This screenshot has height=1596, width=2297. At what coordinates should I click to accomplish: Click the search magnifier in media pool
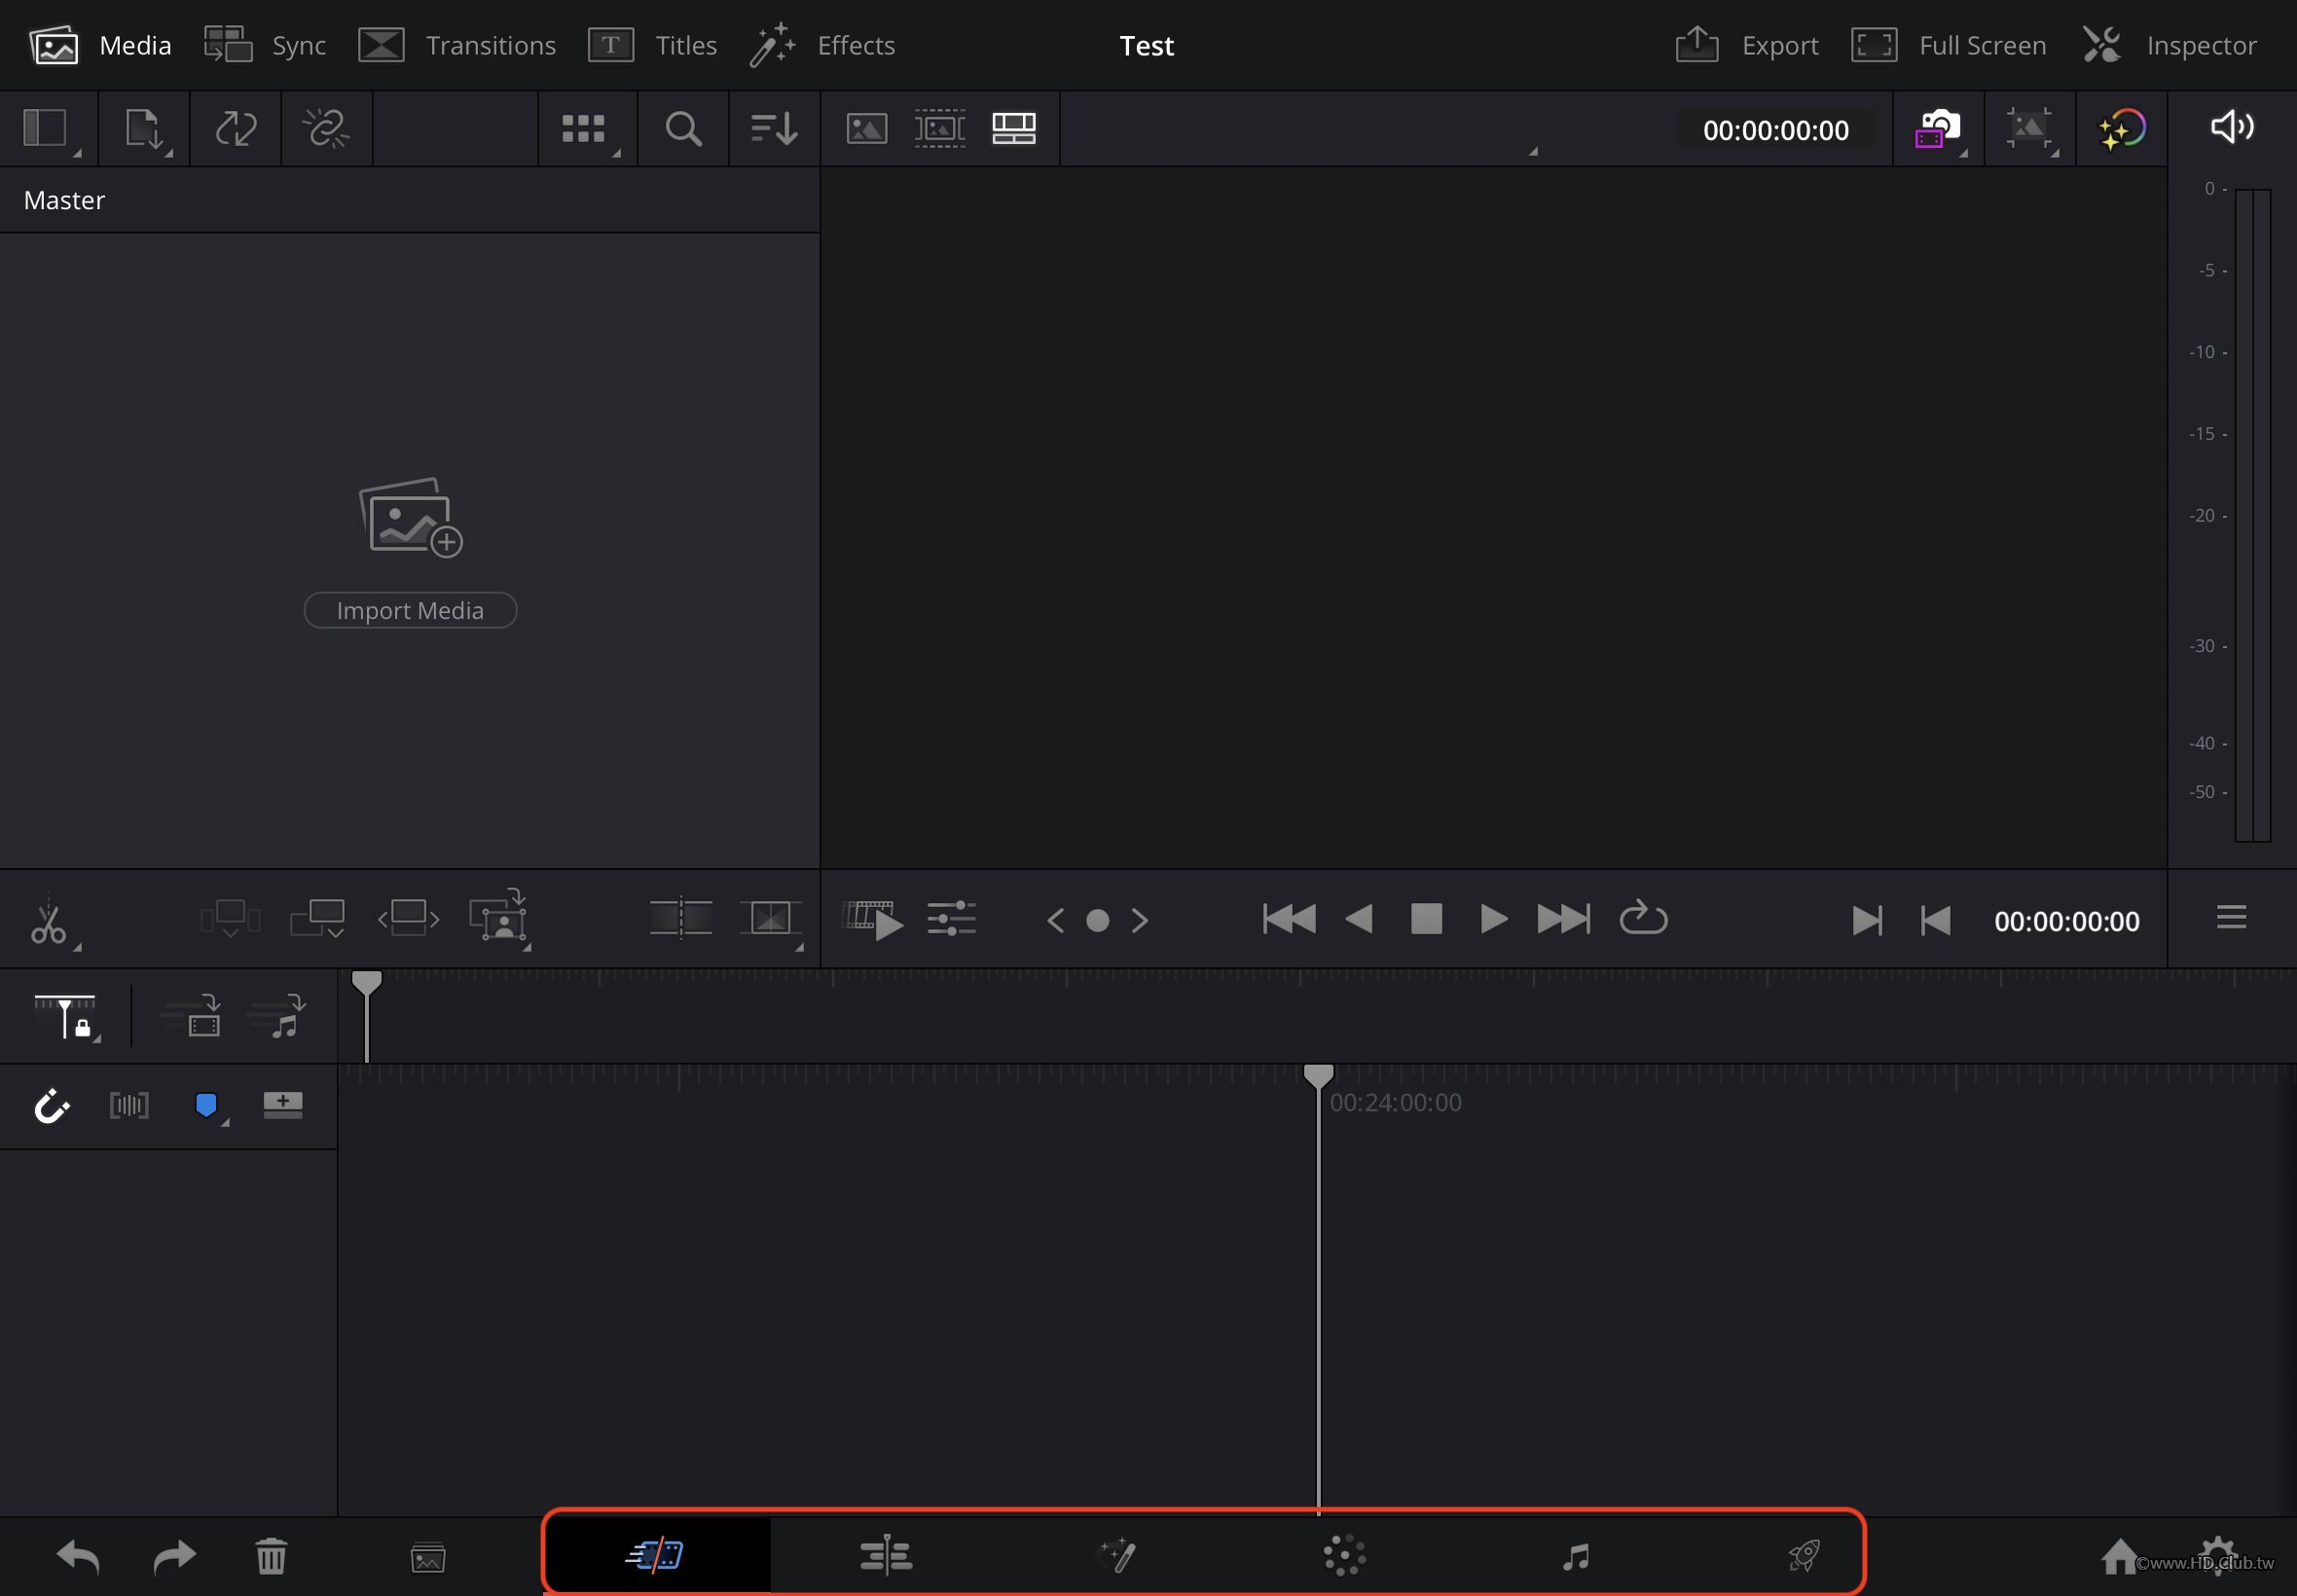683,129
